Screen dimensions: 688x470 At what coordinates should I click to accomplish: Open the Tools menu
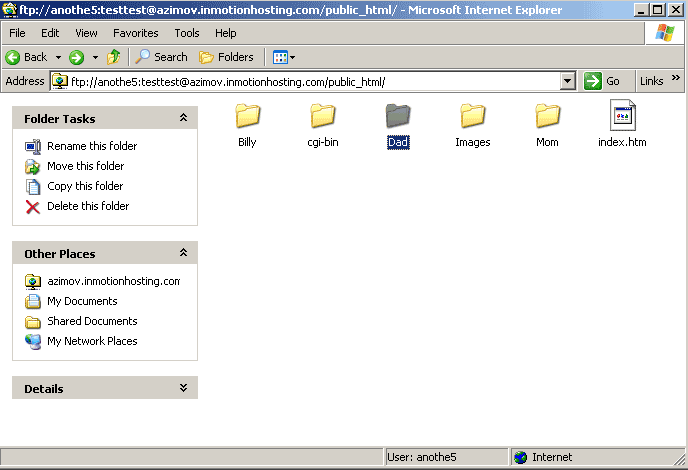pyautogui.click(x=187, y=33)
